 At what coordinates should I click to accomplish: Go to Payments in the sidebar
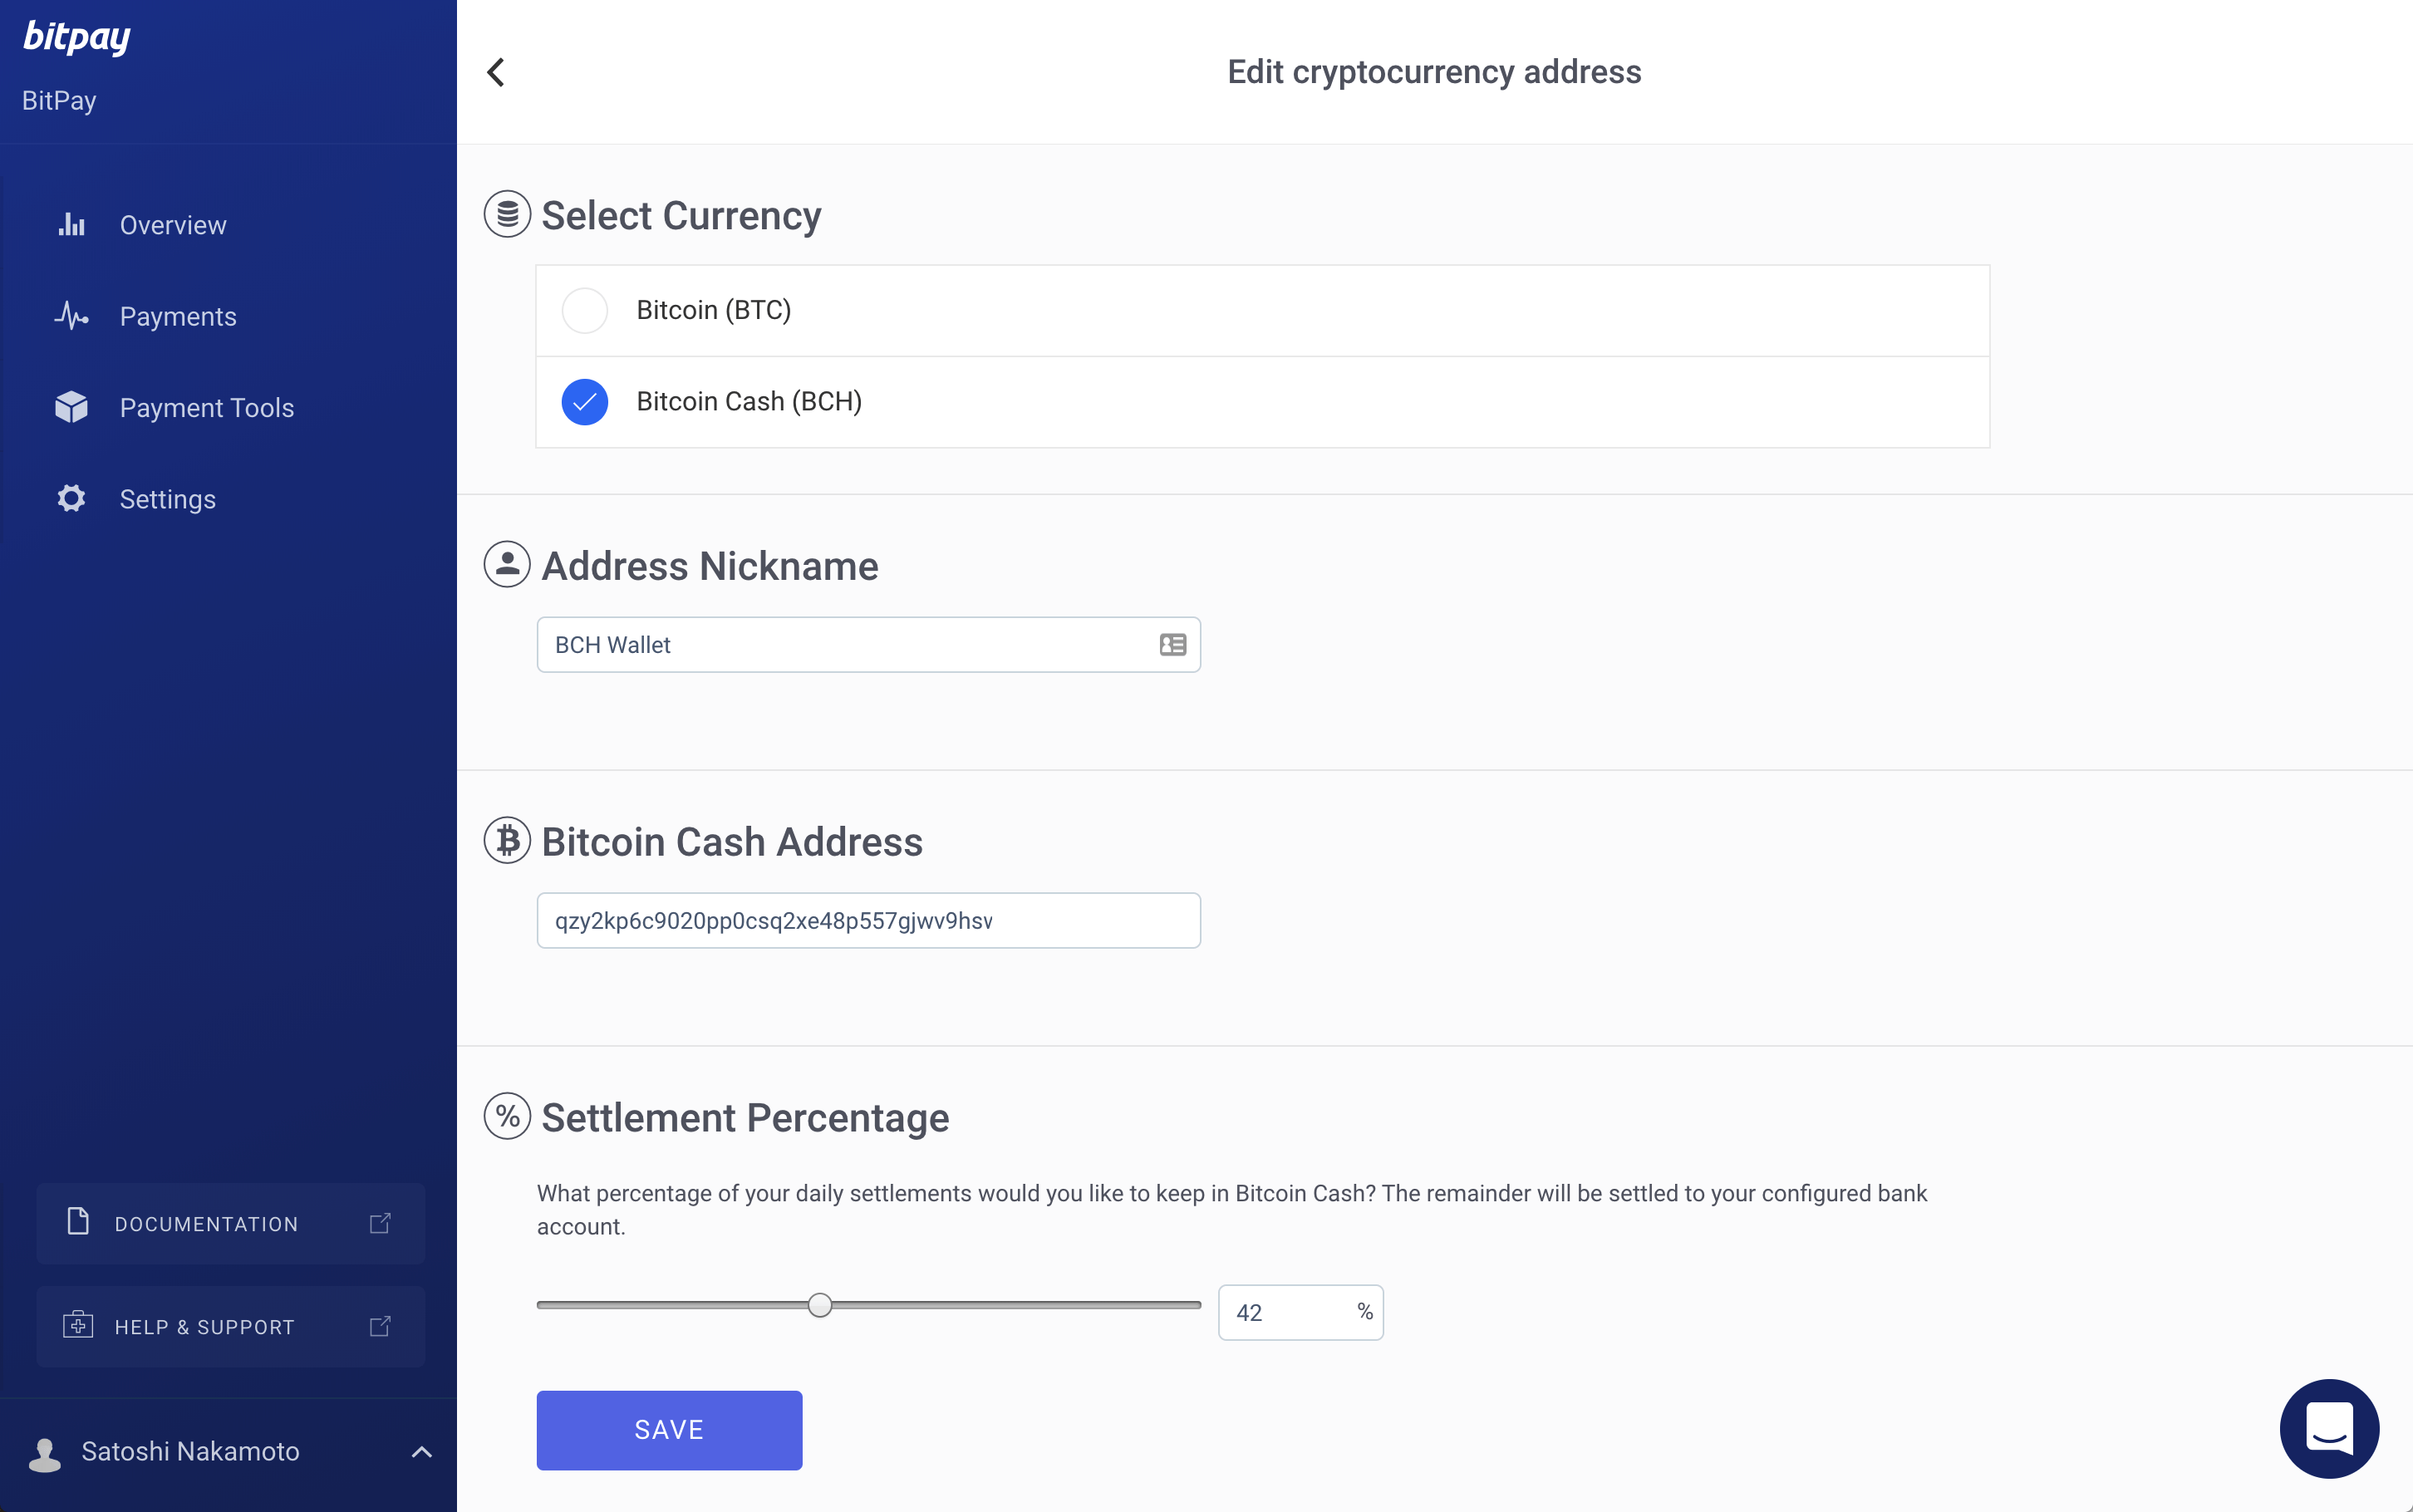click(178, 317)
